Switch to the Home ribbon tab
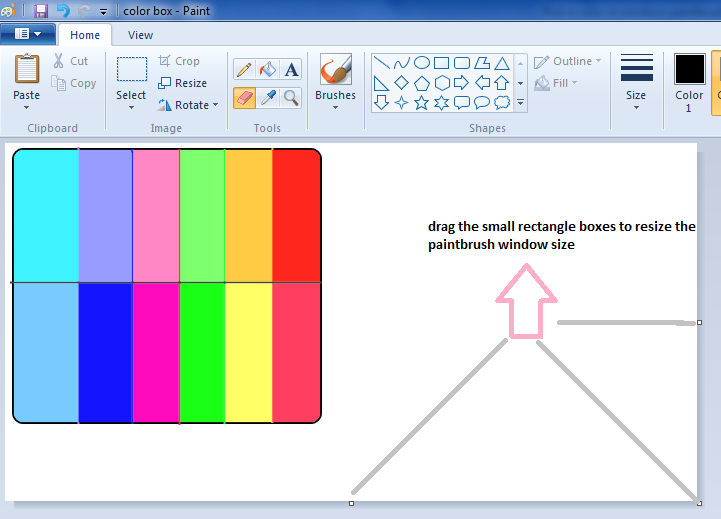 (85, 35)
